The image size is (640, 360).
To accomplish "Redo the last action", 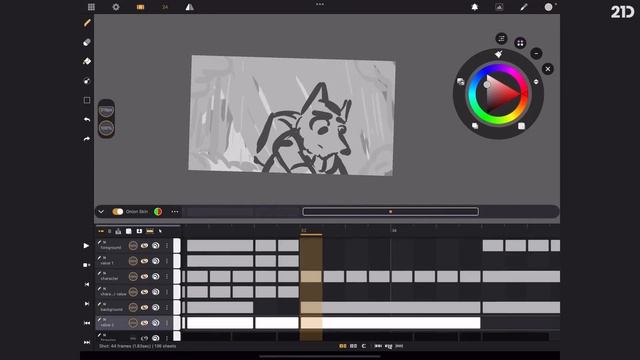I will pyautogui.click(x=87, y=139).
